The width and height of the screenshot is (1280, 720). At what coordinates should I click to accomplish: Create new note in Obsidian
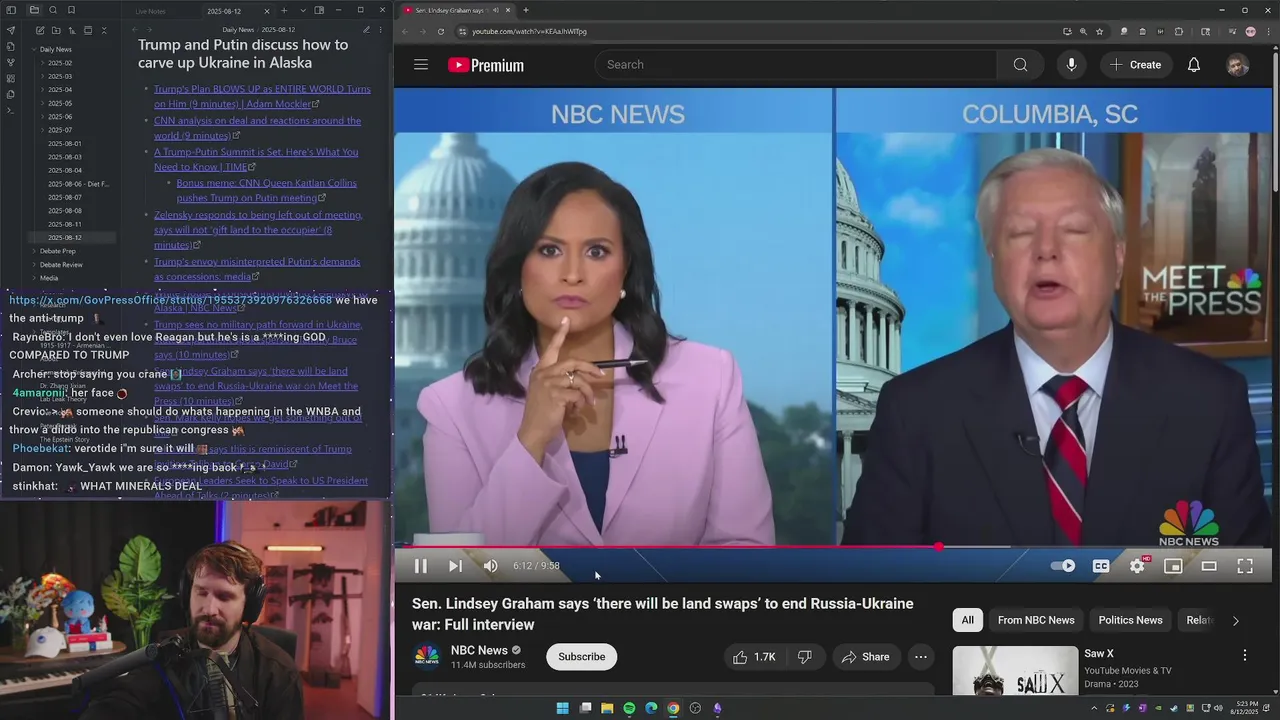click(40, 31)
